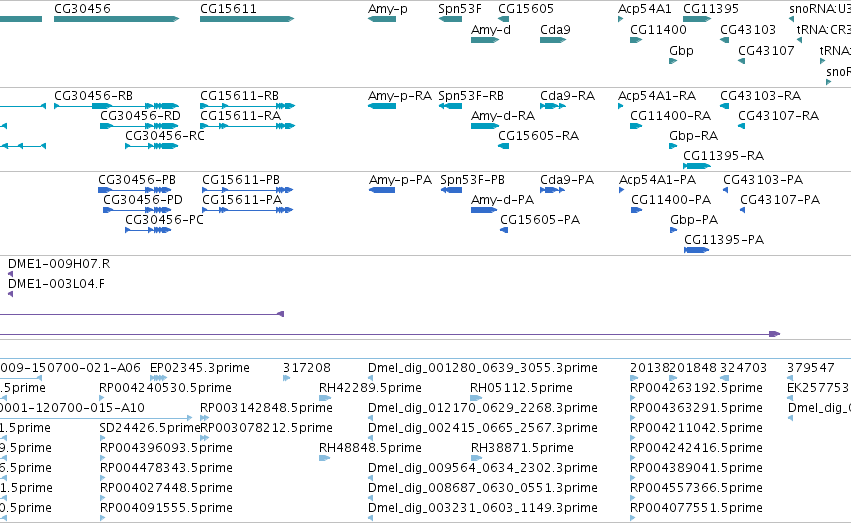
Task: Select the teal gene bar under the CG15611 label
Action: 247,19
